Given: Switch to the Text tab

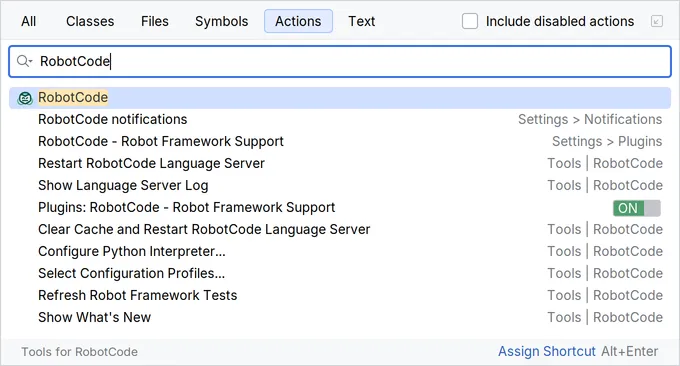Looking at the screenshot, I should click(x=361, y=21).
